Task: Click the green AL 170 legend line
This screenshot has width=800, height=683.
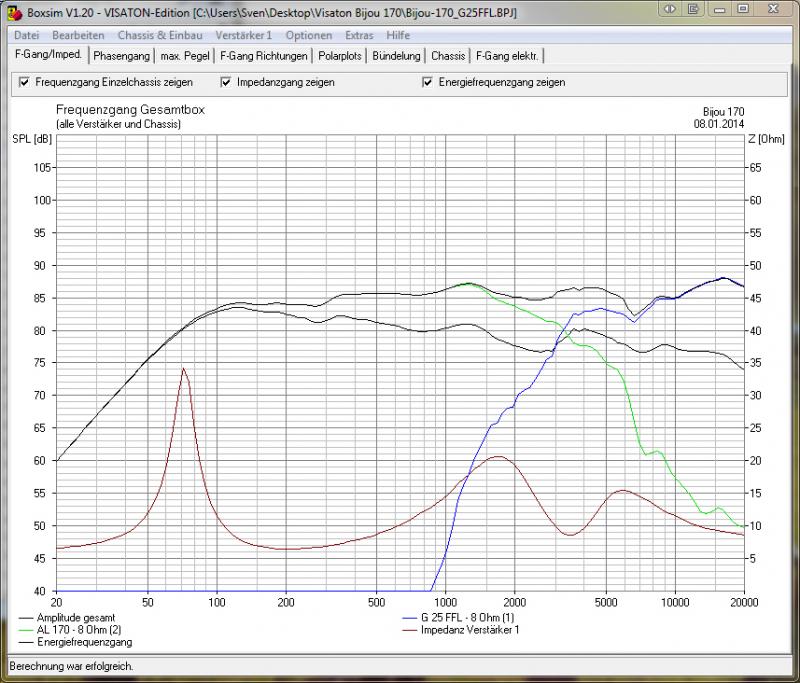Action: (26, 630)
